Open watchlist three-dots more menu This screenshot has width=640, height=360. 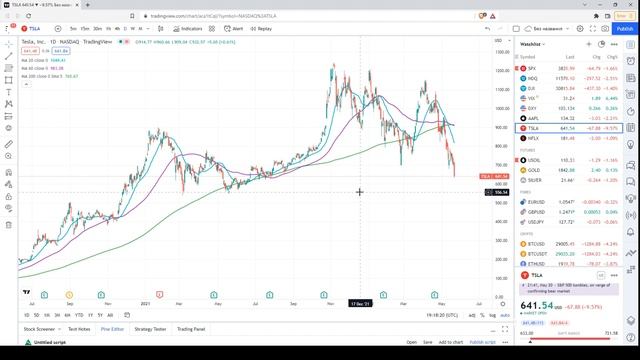tap(614, 44)
